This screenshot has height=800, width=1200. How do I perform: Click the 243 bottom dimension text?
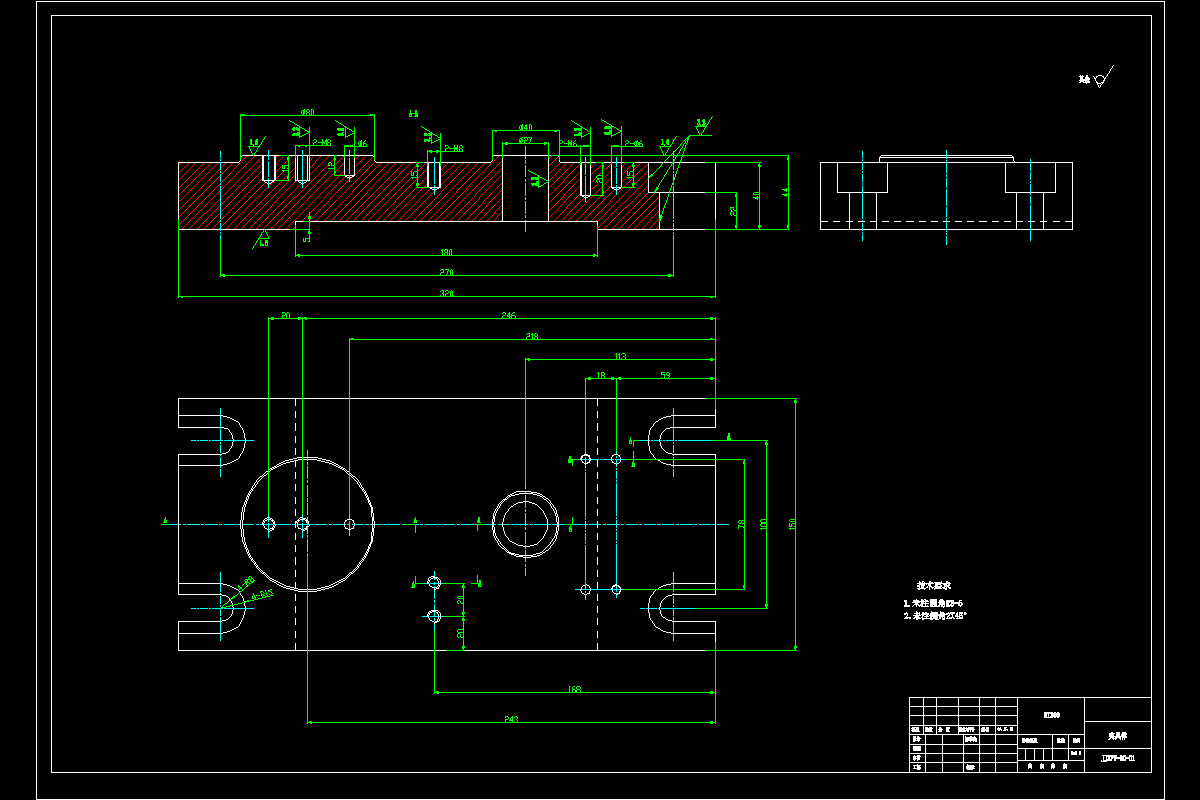pos(511,719)
